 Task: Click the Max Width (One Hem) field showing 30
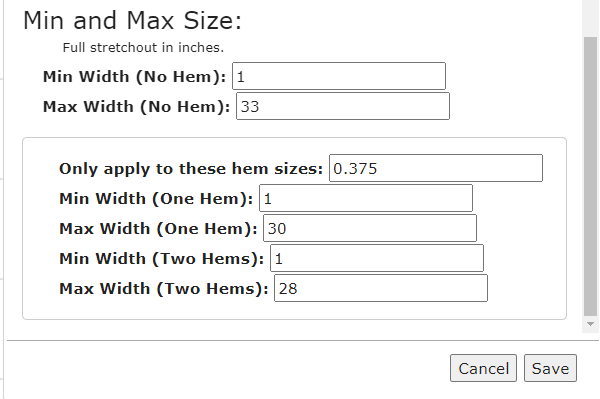click(x=370, y=228)
